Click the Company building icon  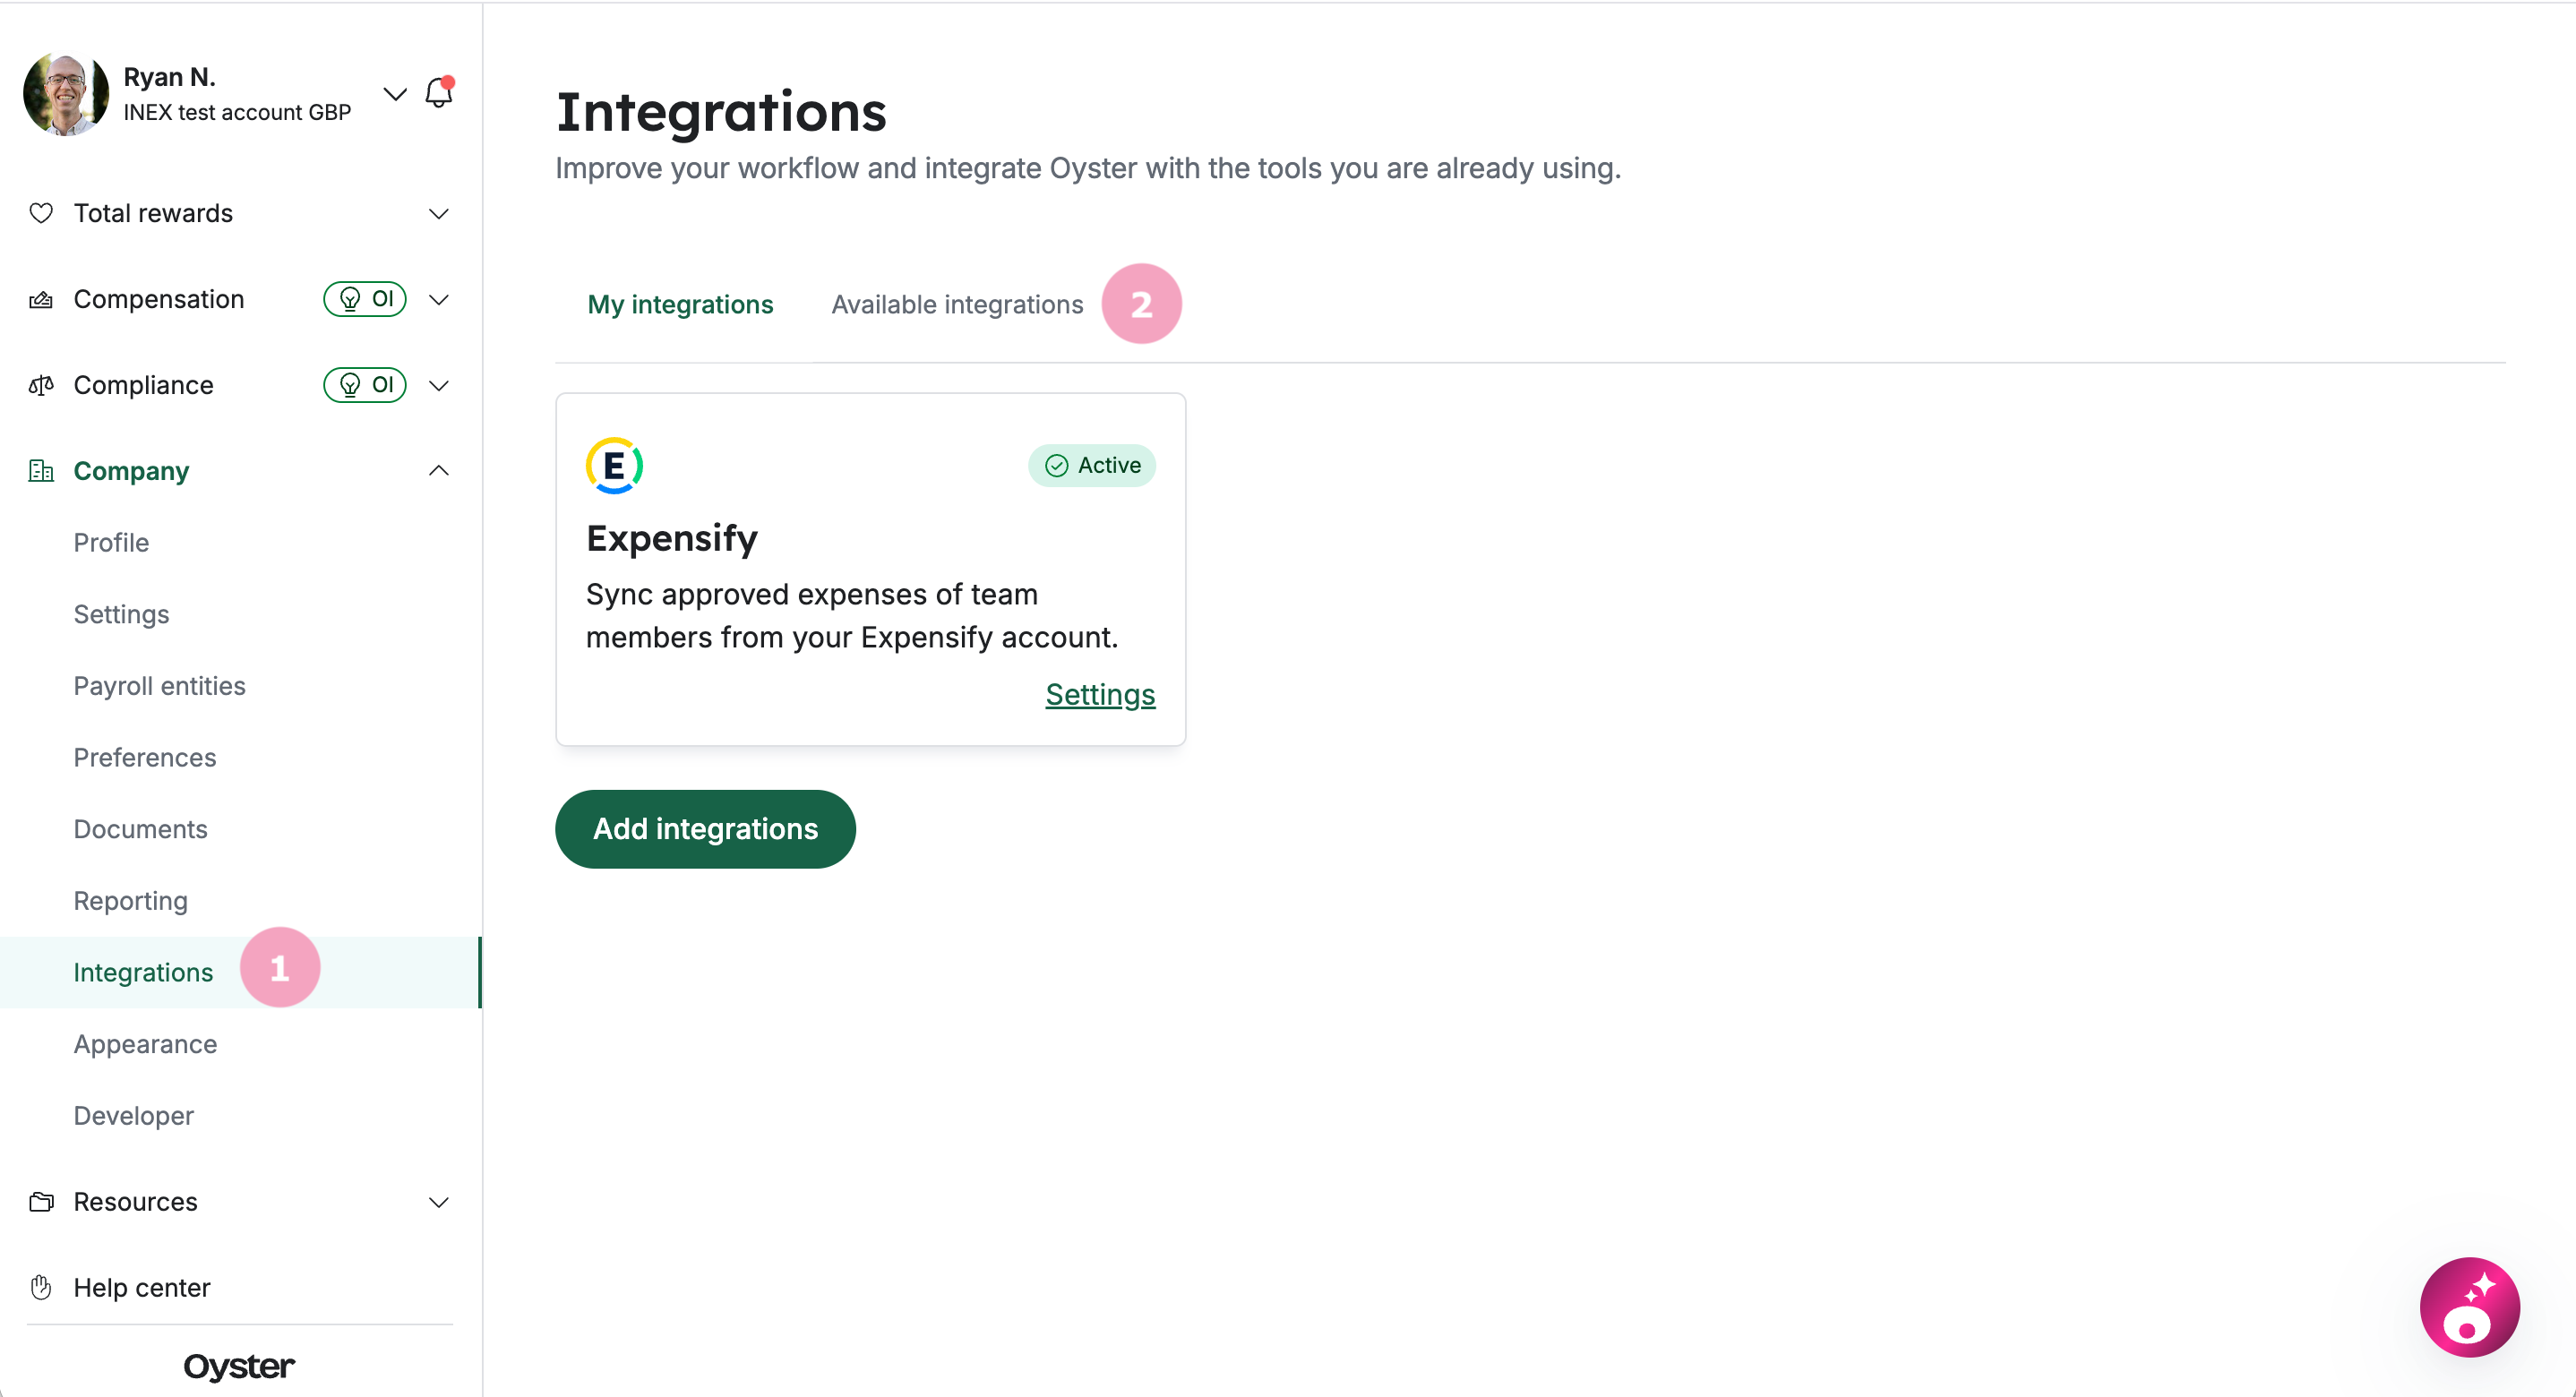(41, 471)
